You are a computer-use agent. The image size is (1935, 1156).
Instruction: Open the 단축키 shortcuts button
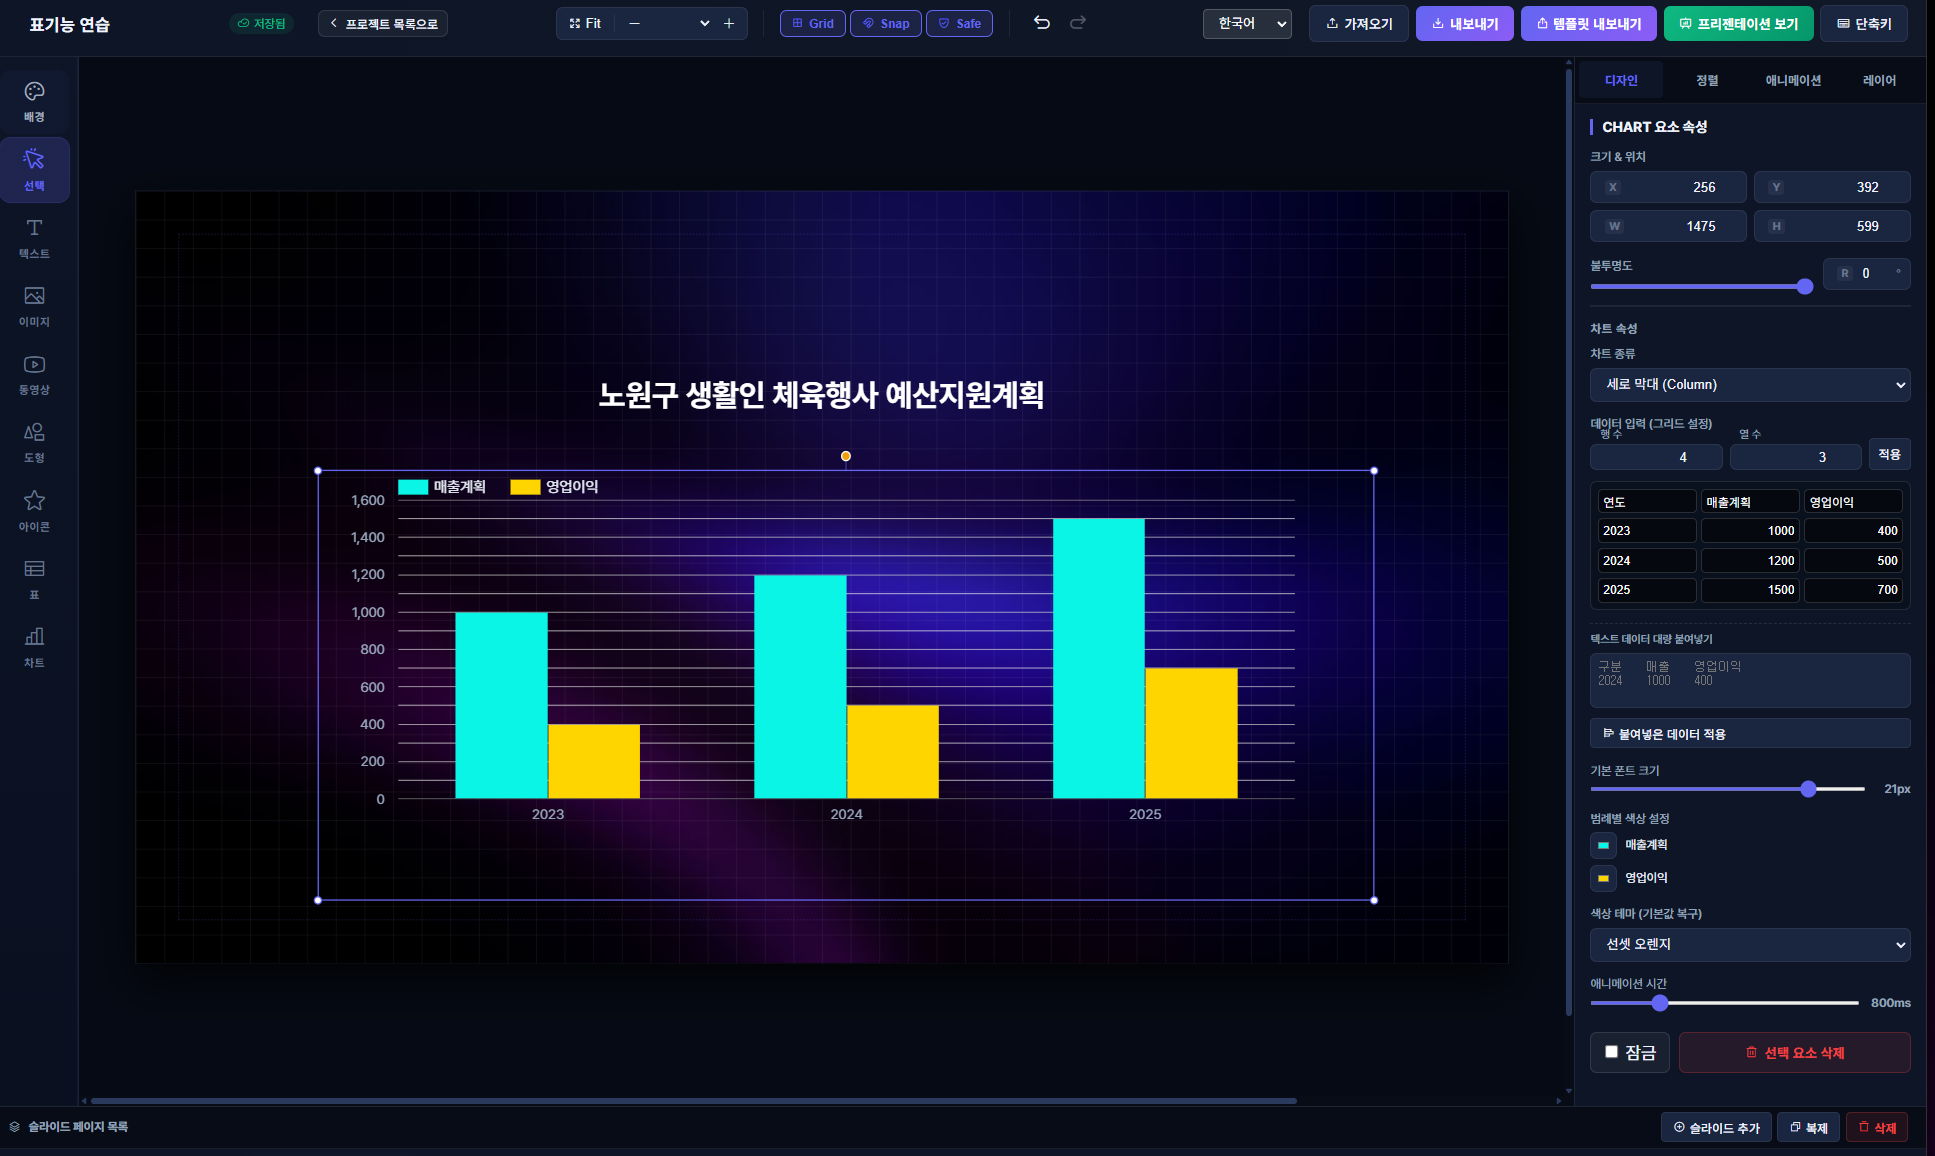(1864, 23)
